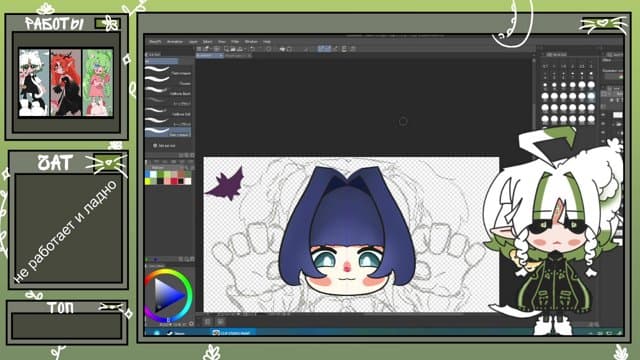This screenshot has width=640, height=360.
Task: Pick the yellow-green swatch in color set
Action: pos(148,181)
